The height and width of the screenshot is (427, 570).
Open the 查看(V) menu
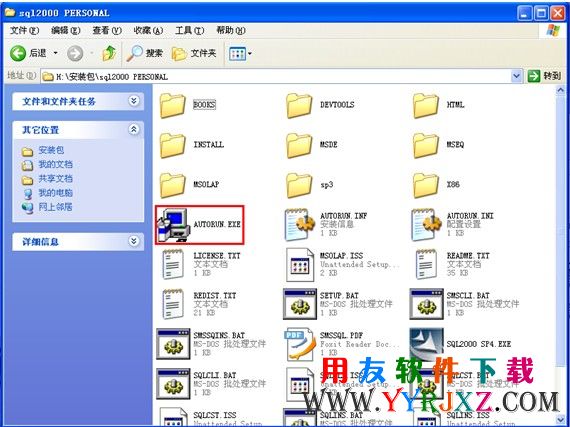click(x=107, y=31)
